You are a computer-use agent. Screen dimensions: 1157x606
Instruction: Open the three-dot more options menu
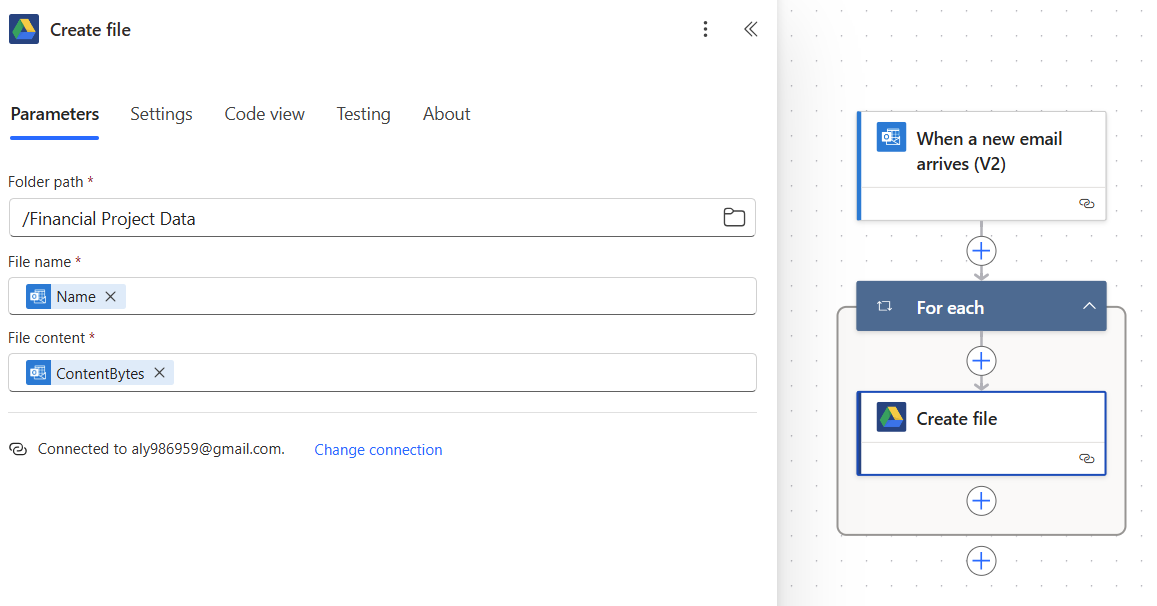[x=705, y=29]
